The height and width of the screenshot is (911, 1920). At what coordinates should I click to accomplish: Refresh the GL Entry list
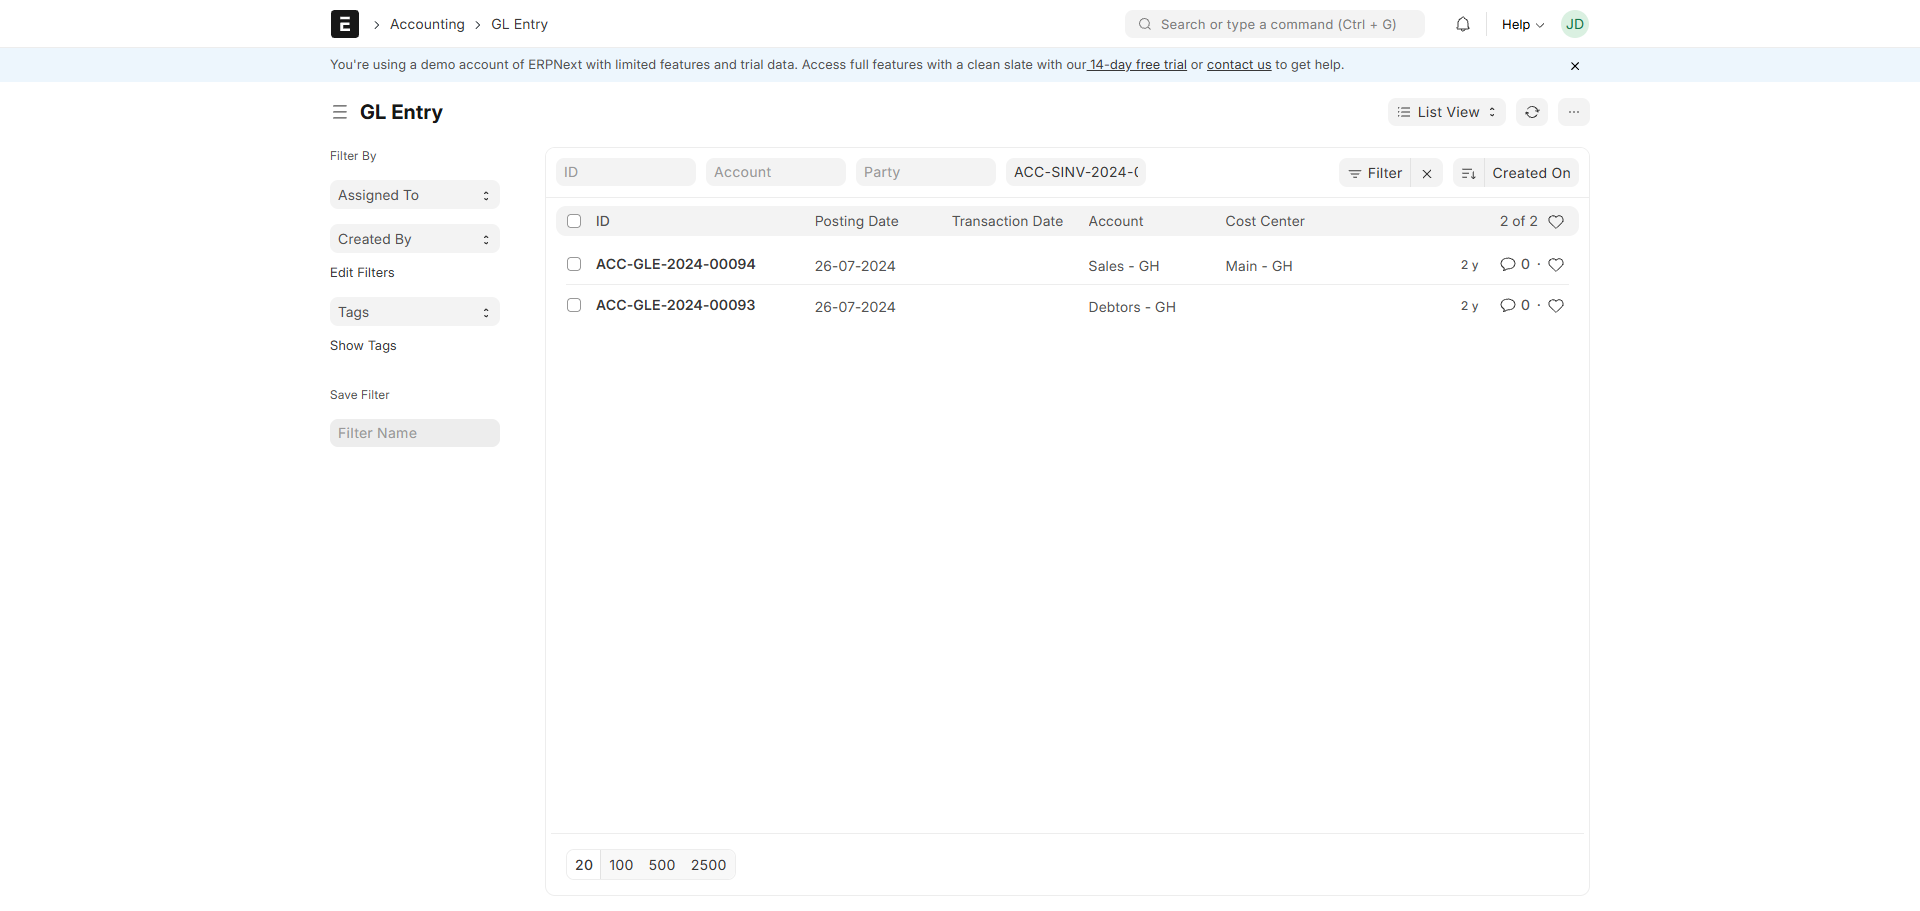click(1532, 112)
